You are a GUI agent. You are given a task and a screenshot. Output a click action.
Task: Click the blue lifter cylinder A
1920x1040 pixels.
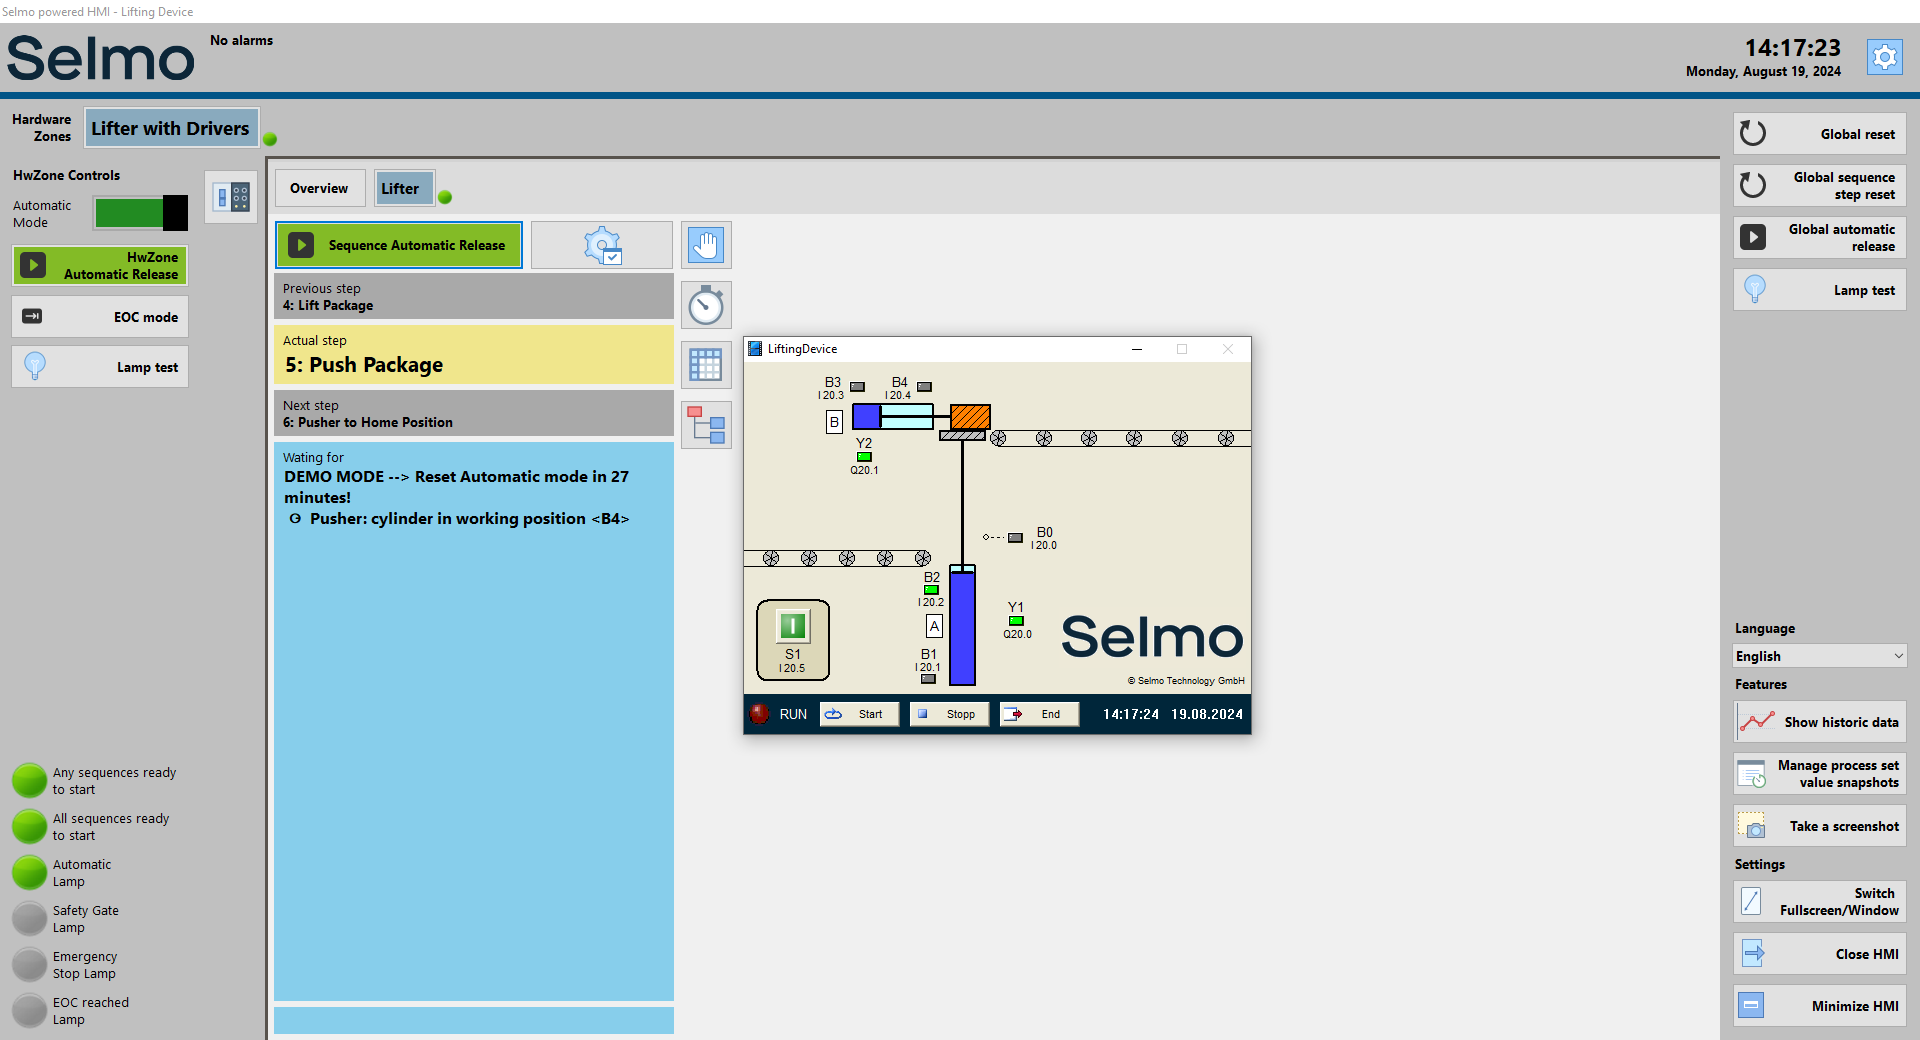click(x=962, y=625)
